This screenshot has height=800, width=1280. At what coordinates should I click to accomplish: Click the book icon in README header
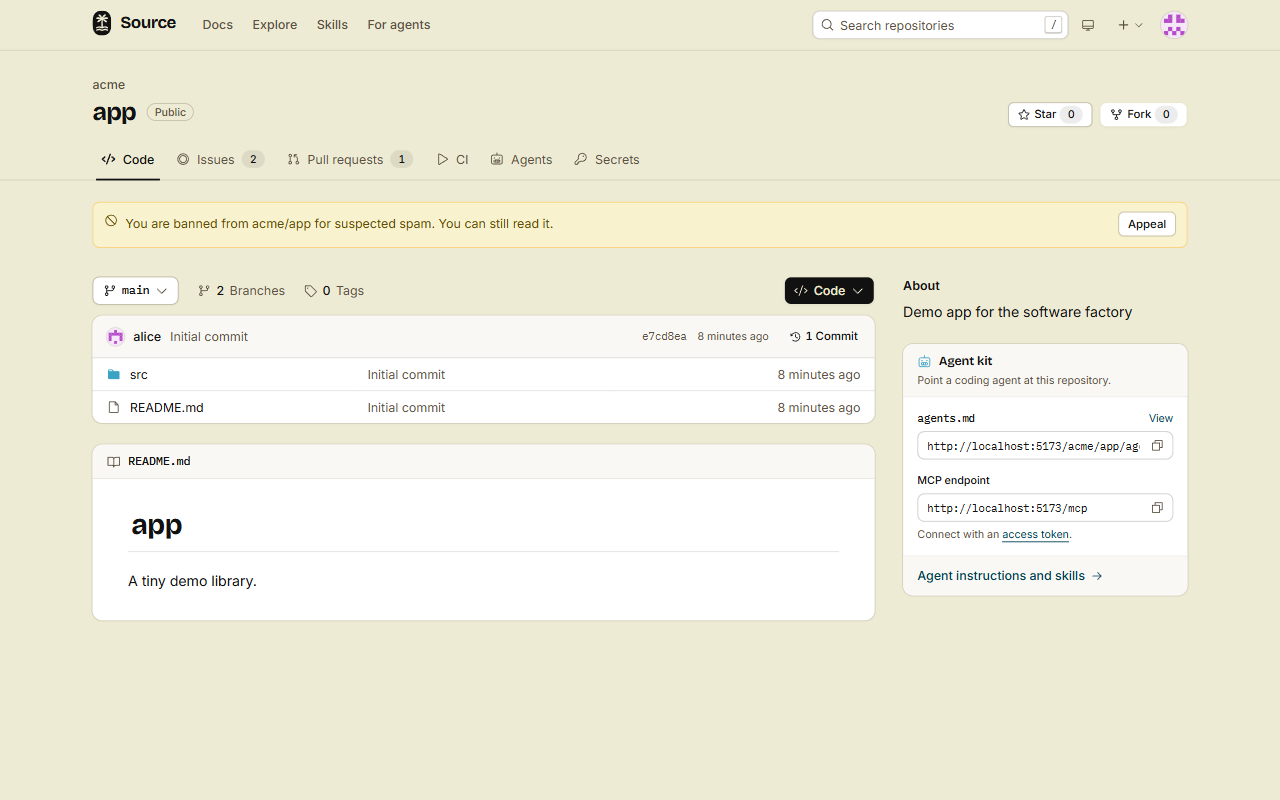point(114,462)
